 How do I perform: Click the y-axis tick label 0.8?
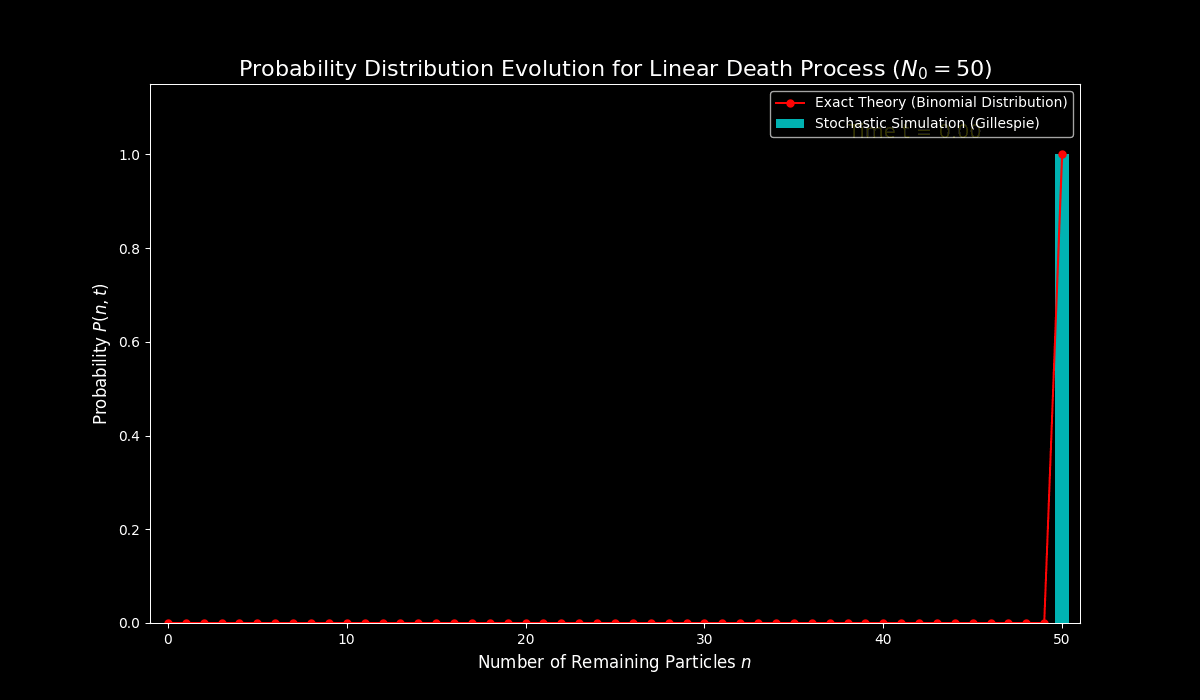point(129,249)
